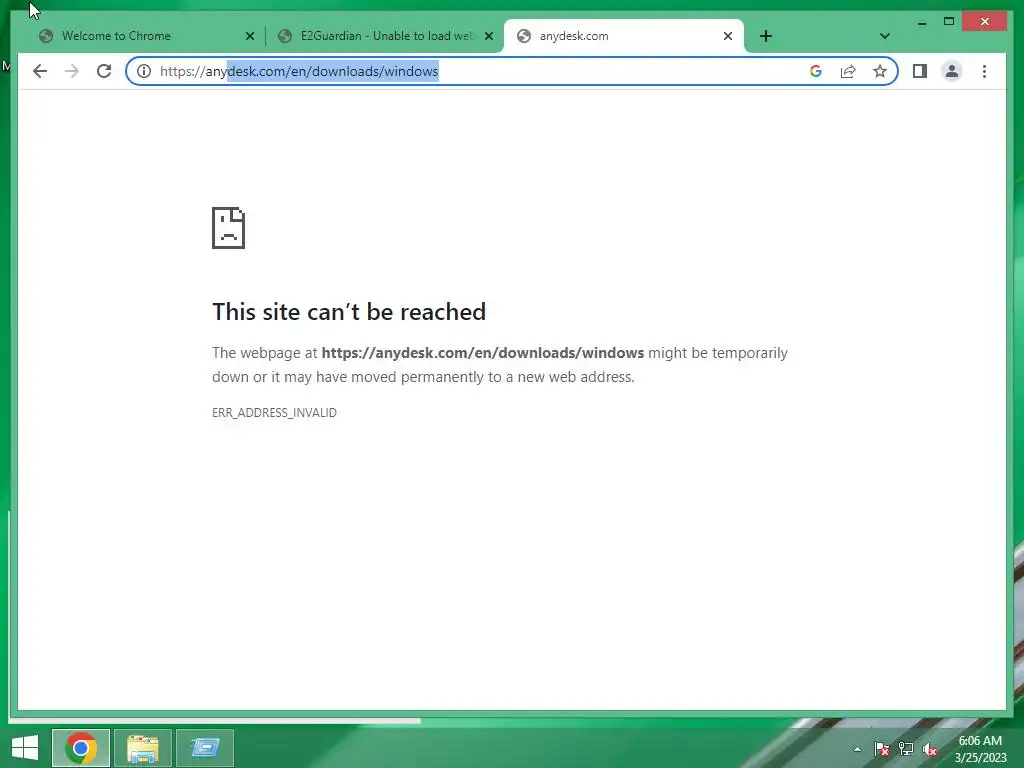
Task: Show hidden system tray icons arrow
Action: tap(857, 749)
